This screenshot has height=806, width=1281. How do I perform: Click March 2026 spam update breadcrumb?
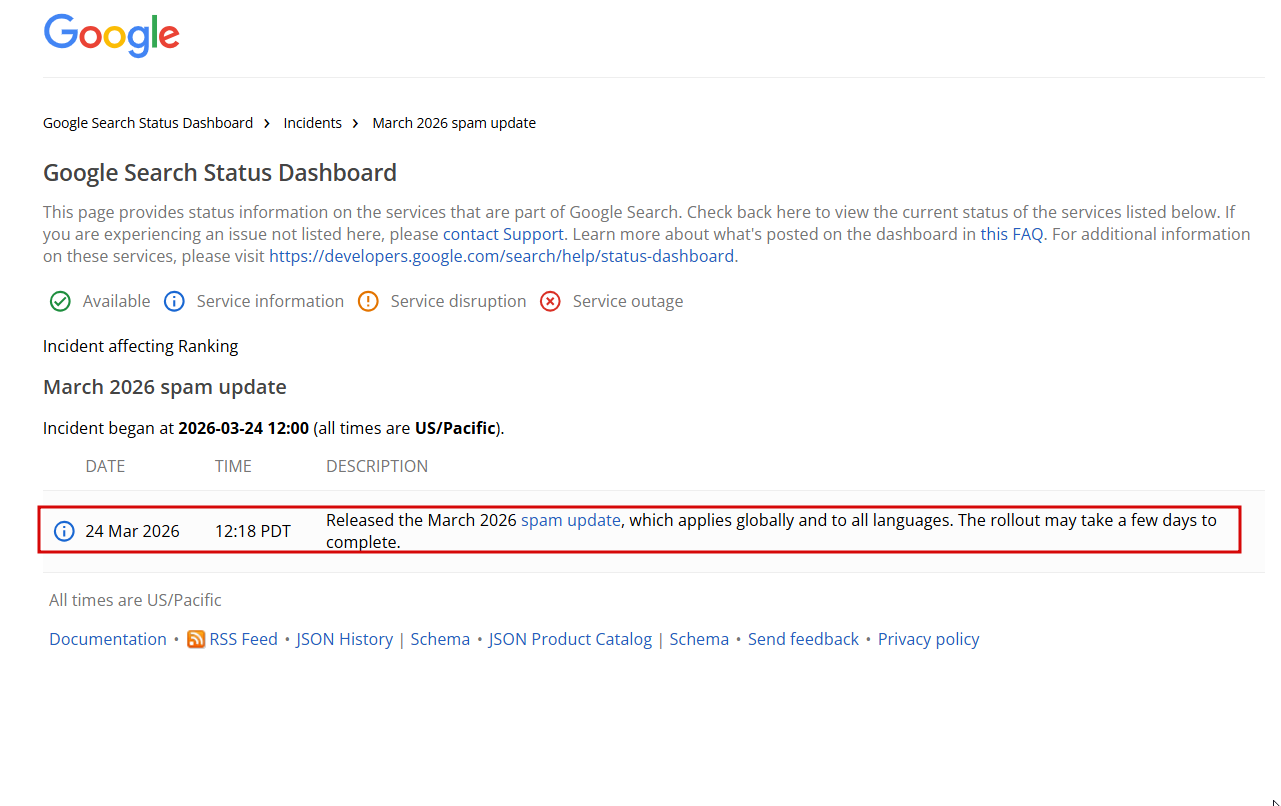(454, 123)
